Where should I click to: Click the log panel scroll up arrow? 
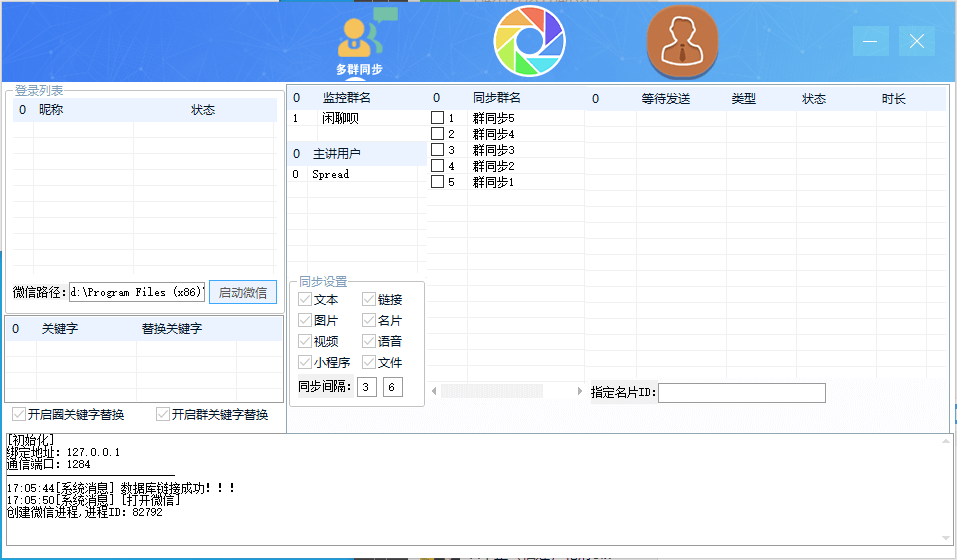click(x=945, y=441)
